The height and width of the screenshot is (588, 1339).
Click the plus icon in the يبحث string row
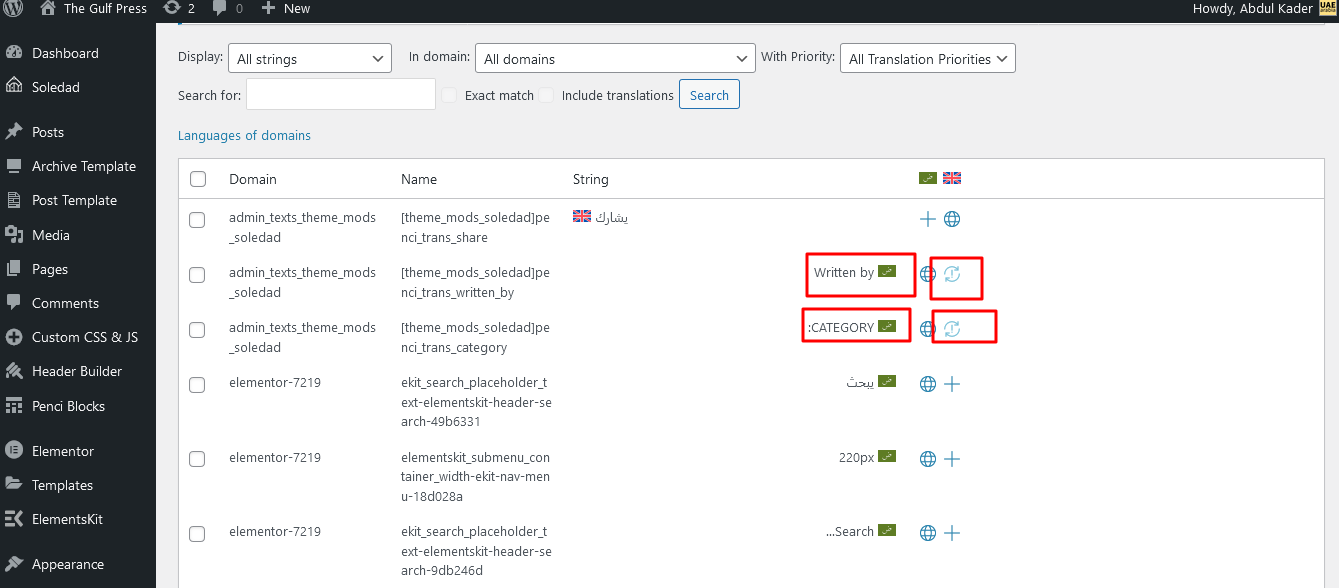(952, 384)
